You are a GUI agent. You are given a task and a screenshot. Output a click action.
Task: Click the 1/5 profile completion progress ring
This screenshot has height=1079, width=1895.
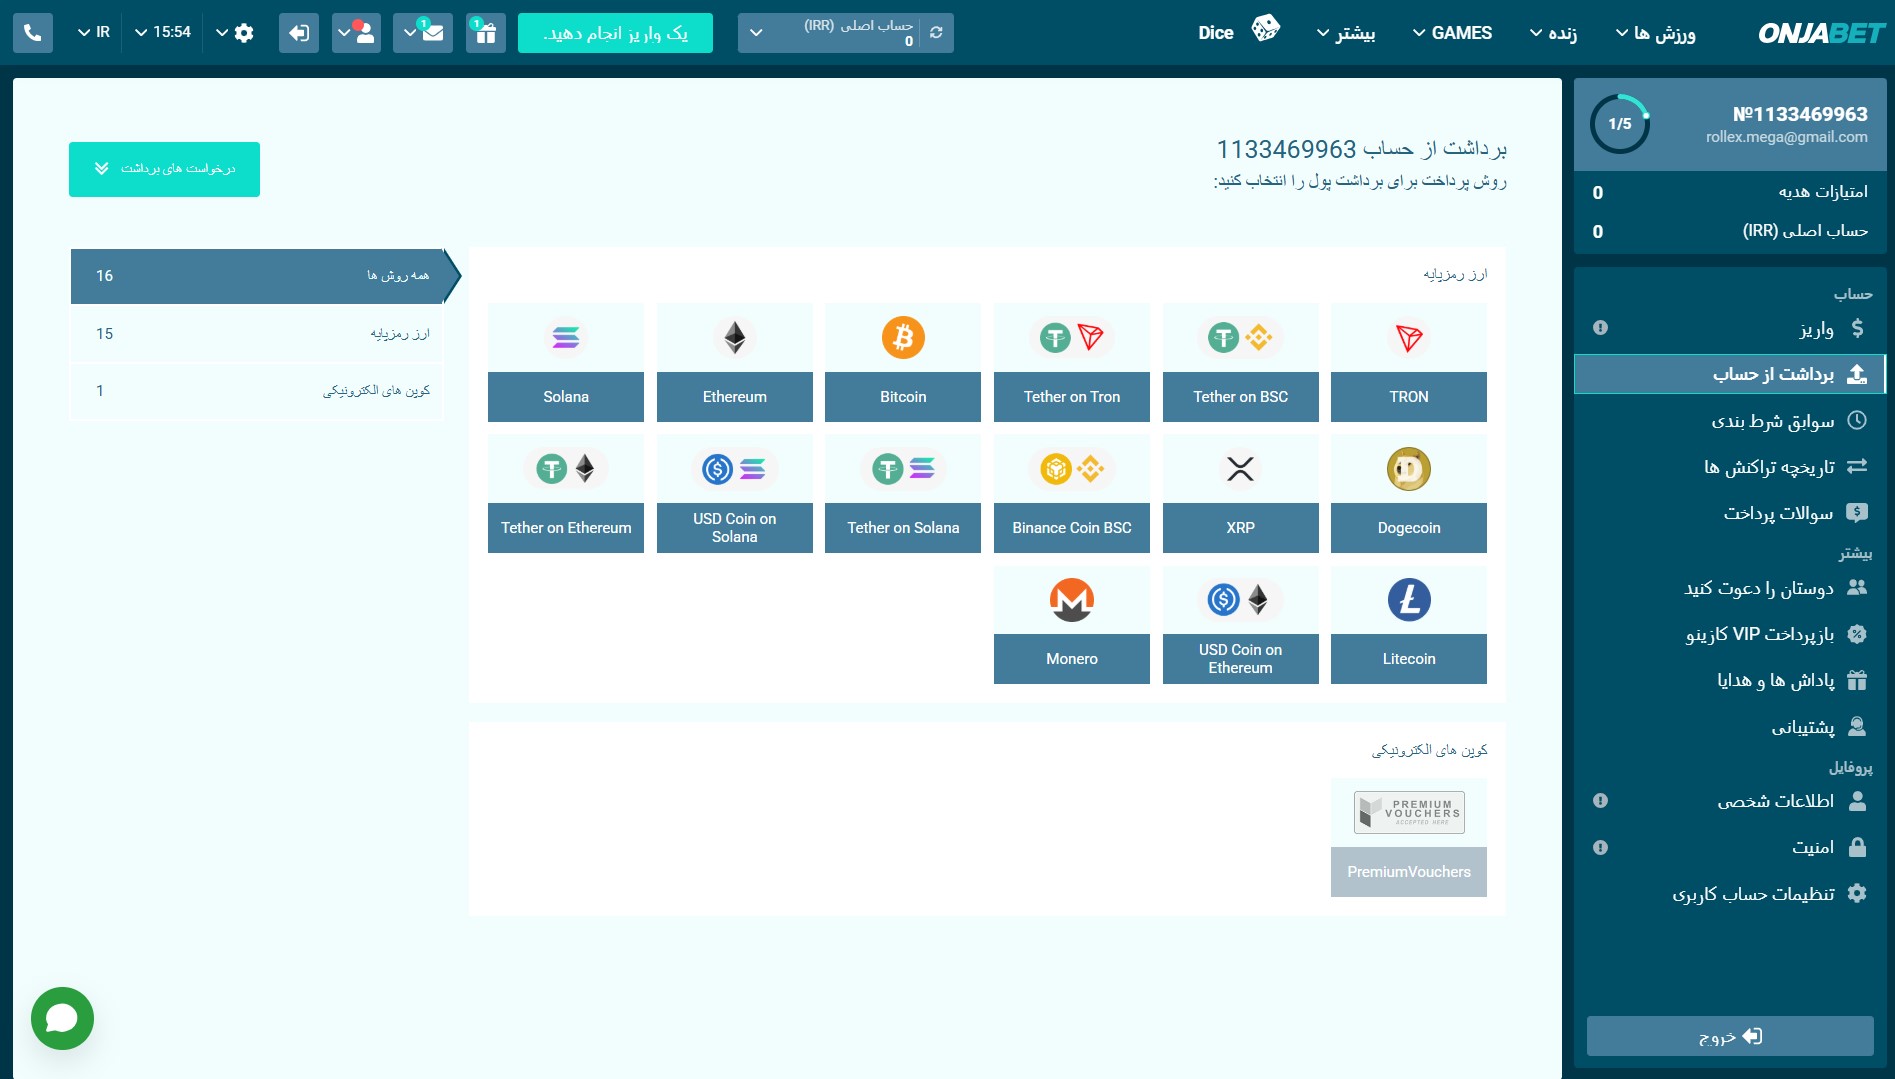[x=1620, y=124]
